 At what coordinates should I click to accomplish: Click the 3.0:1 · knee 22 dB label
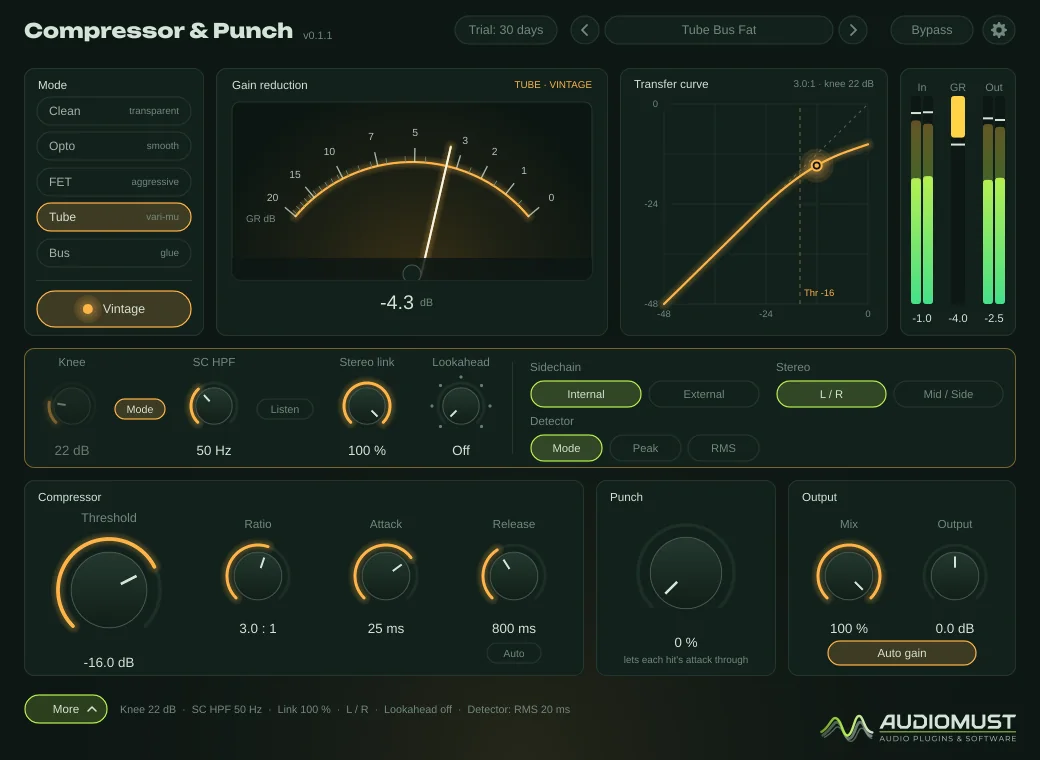(x=833, y=84)
